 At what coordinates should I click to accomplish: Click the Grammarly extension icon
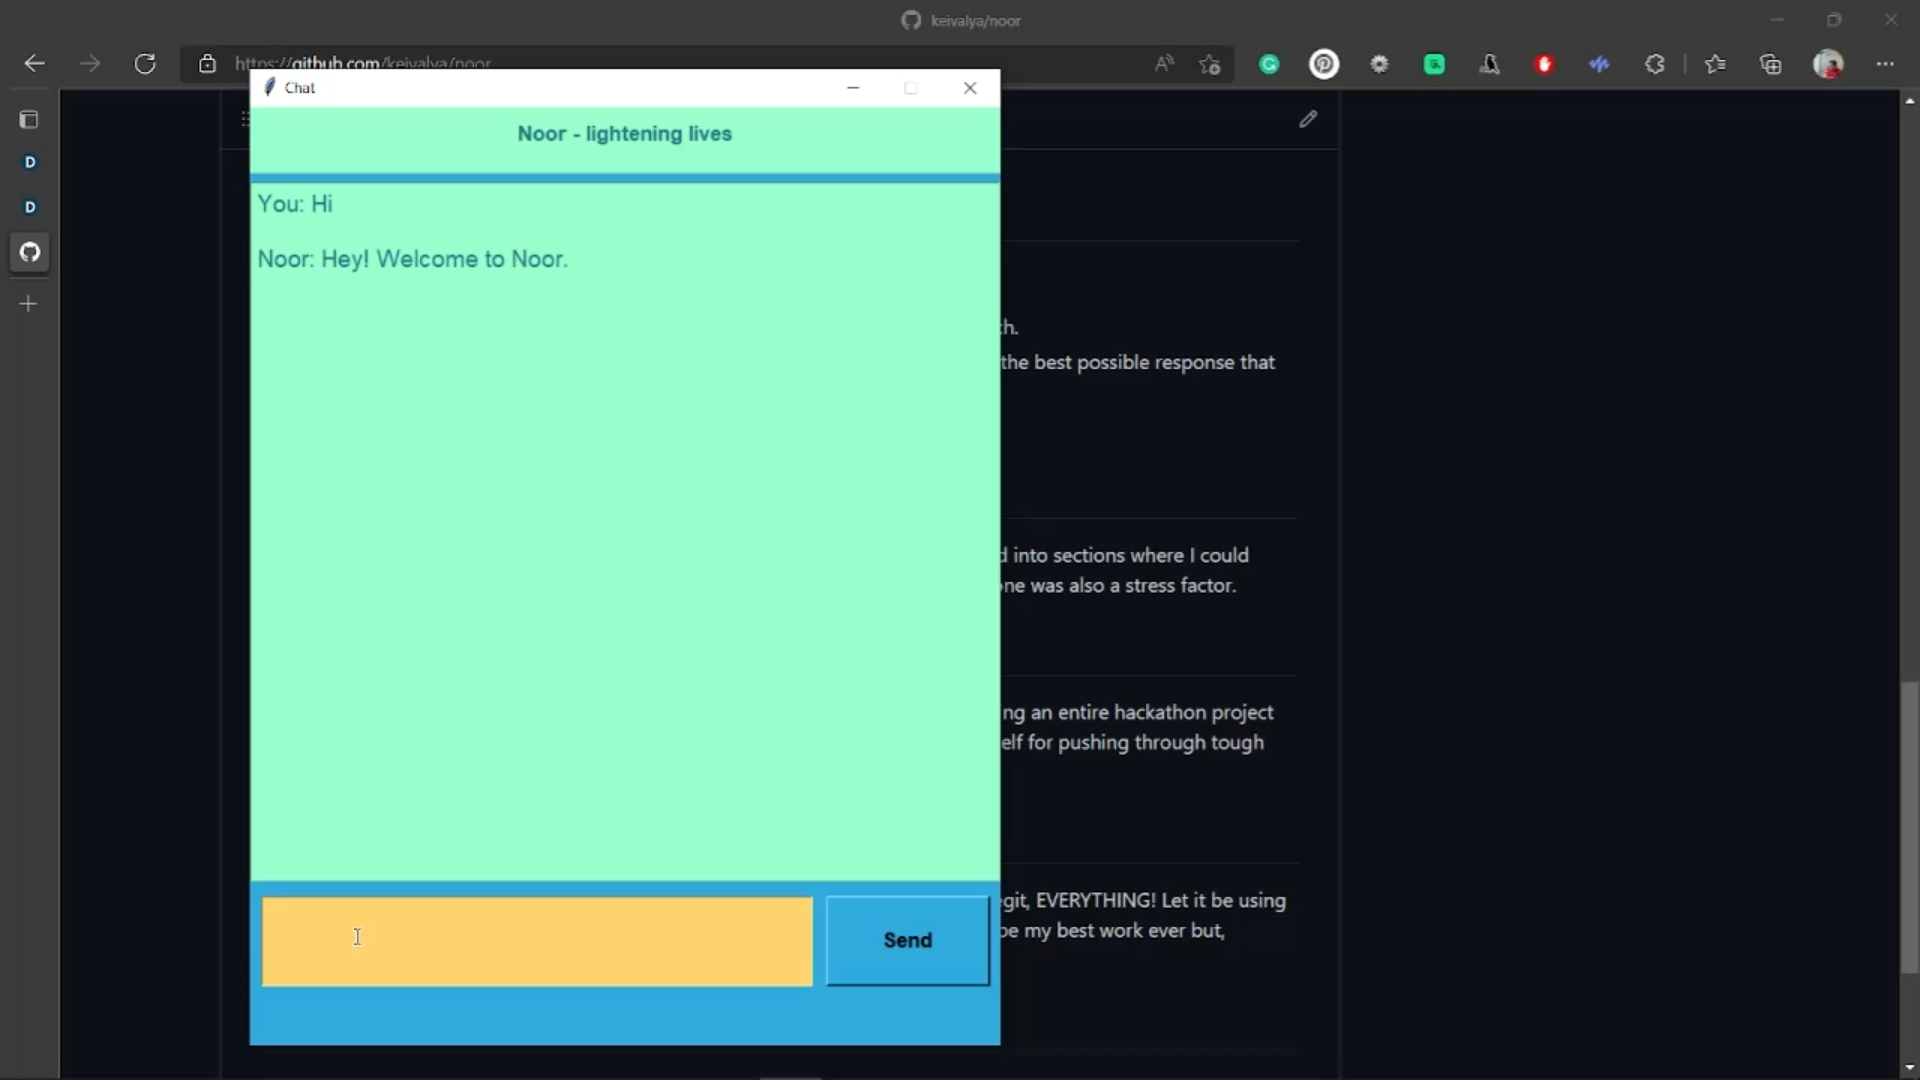[1269, 64]
